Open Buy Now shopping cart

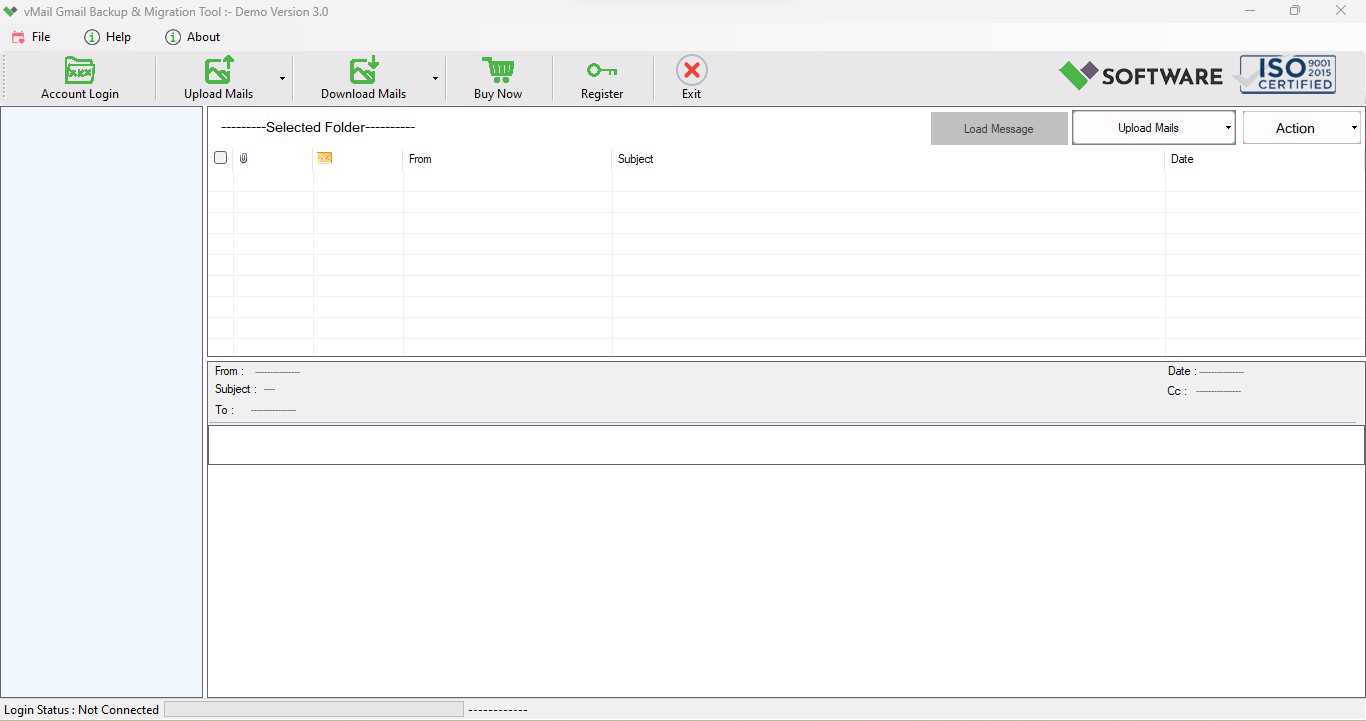pos(498,78)
